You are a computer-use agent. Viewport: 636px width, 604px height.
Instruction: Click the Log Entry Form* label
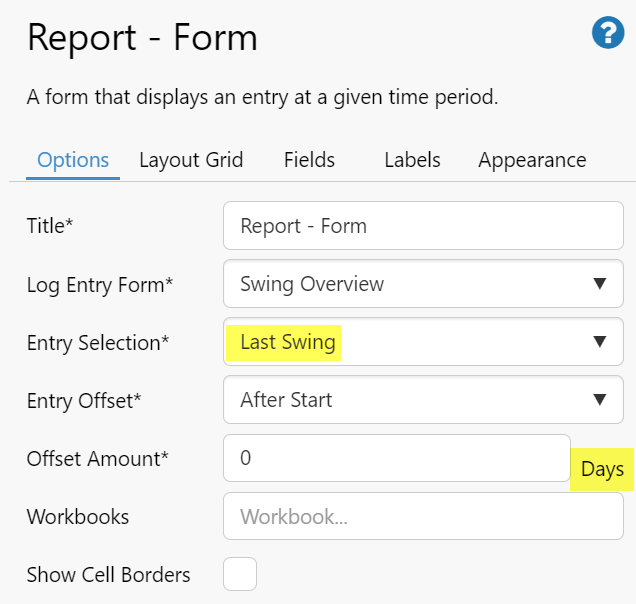click(100, 285)
